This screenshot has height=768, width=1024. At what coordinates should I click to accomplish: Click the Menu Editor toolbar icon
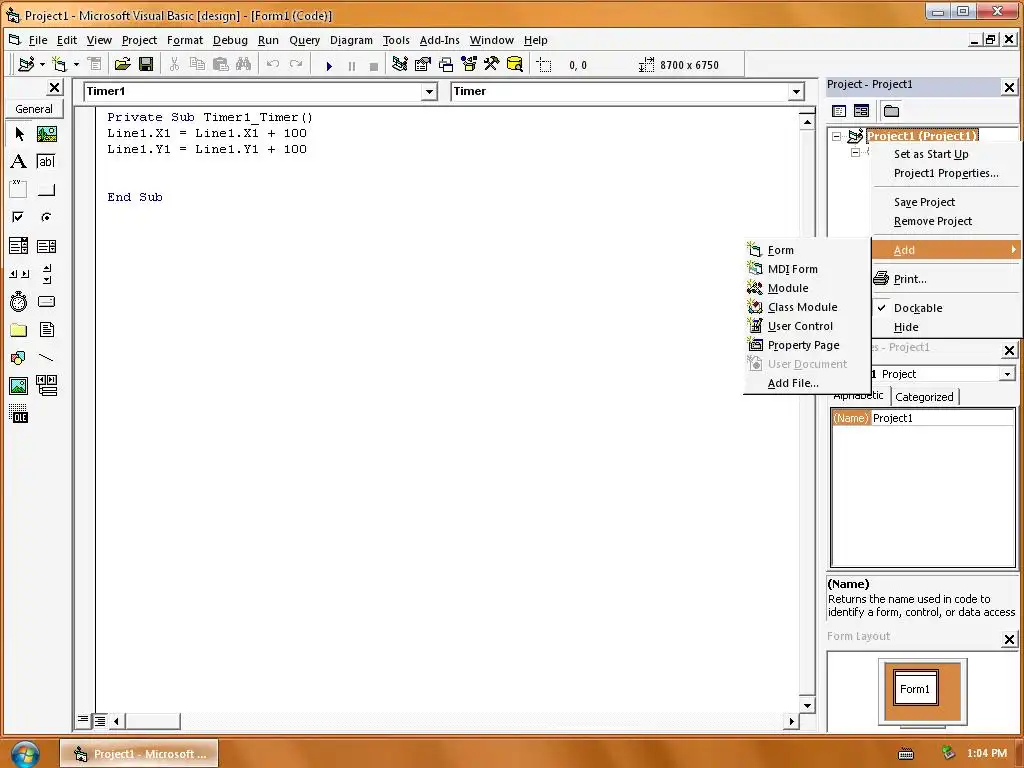pos(94,64)
